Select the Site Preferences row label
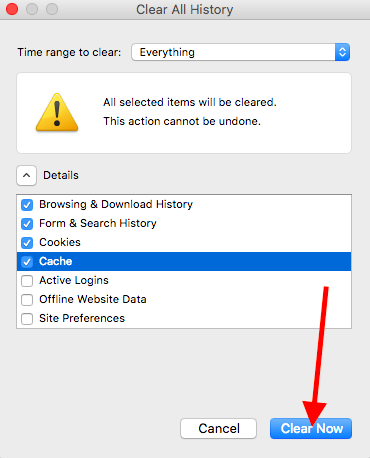This screenshot has height=458, width=370. [82, 318]
